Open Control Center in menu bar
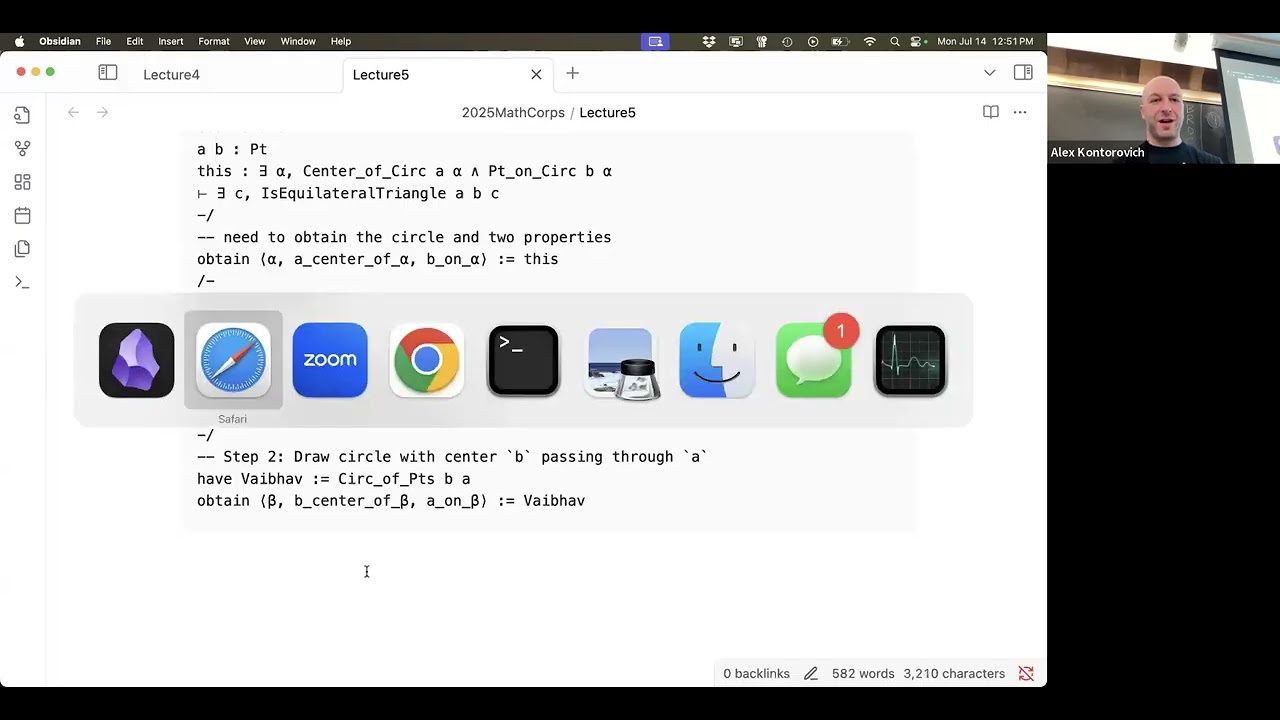The image size is (1280, 720). coord(918,41)
